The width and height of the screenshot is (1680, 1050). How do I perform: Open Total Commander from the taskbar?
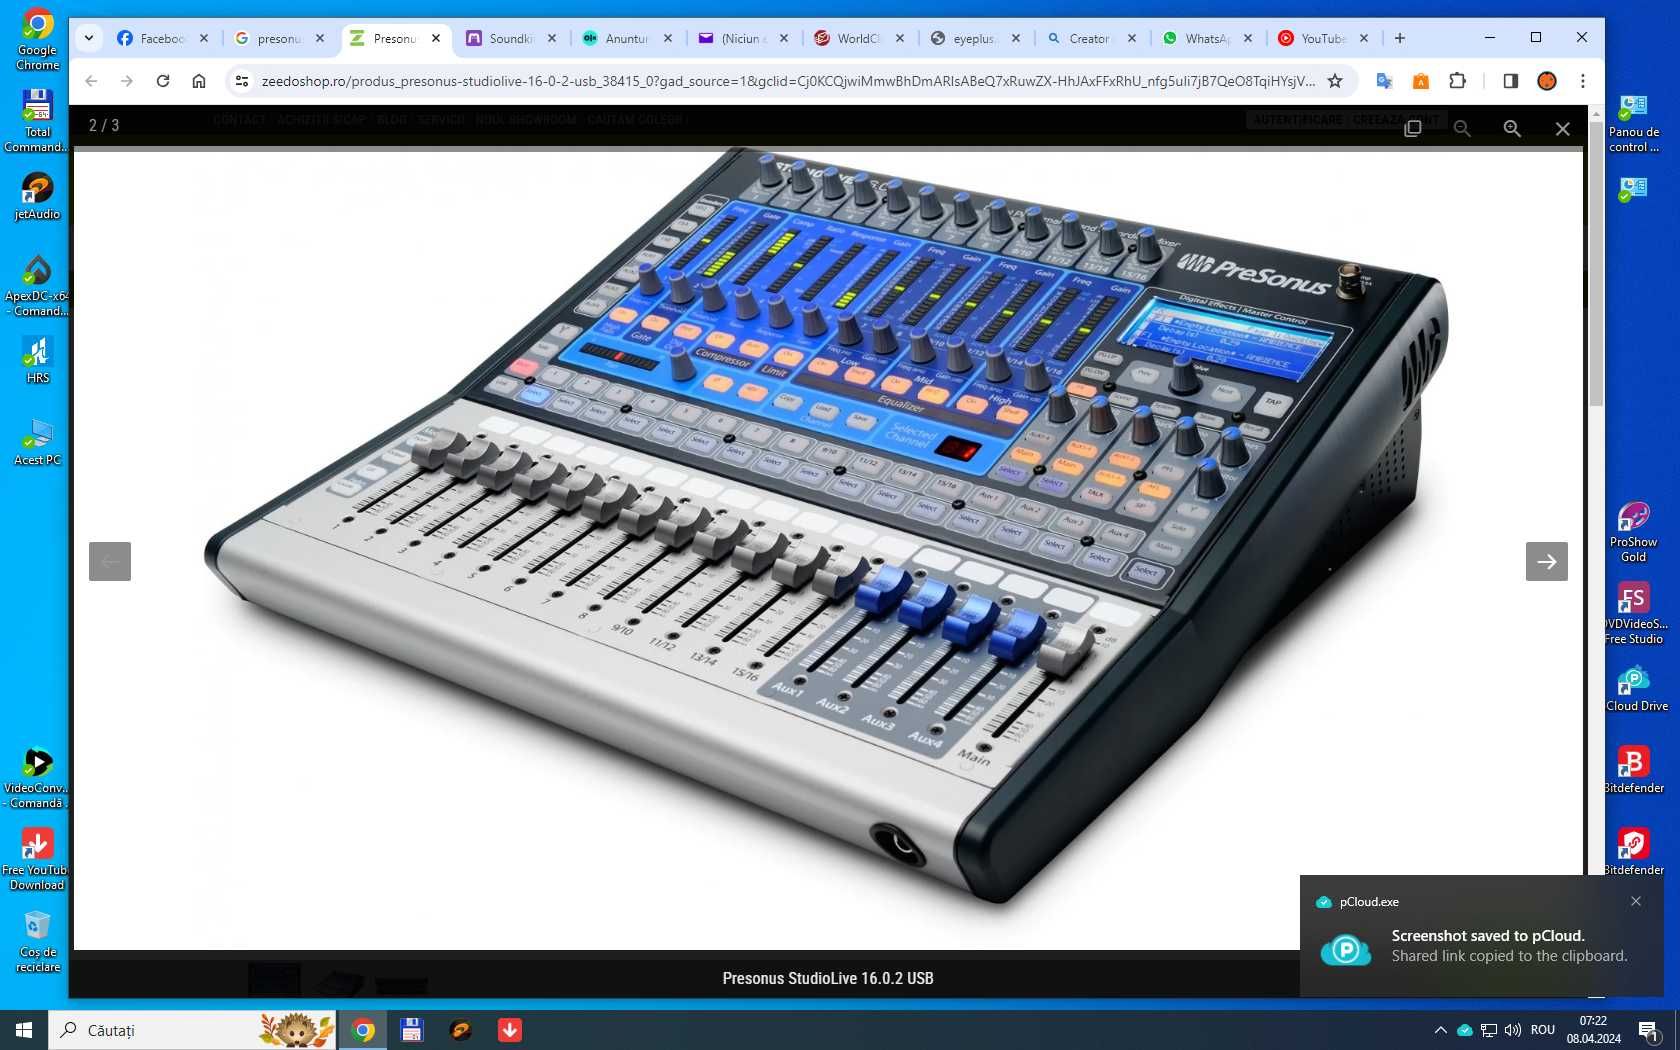click(411, 1030)
